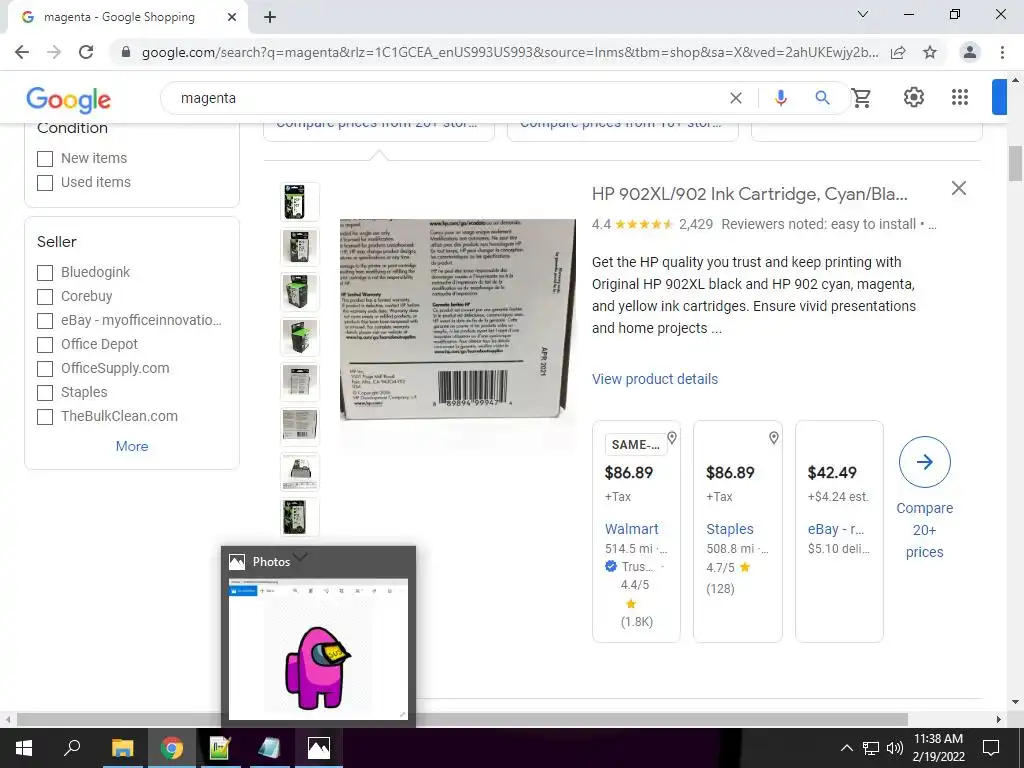Viewport: 1024px width, 768px height.
Task: Open the Windows Start menu
Action: click(x=24, y=748)
